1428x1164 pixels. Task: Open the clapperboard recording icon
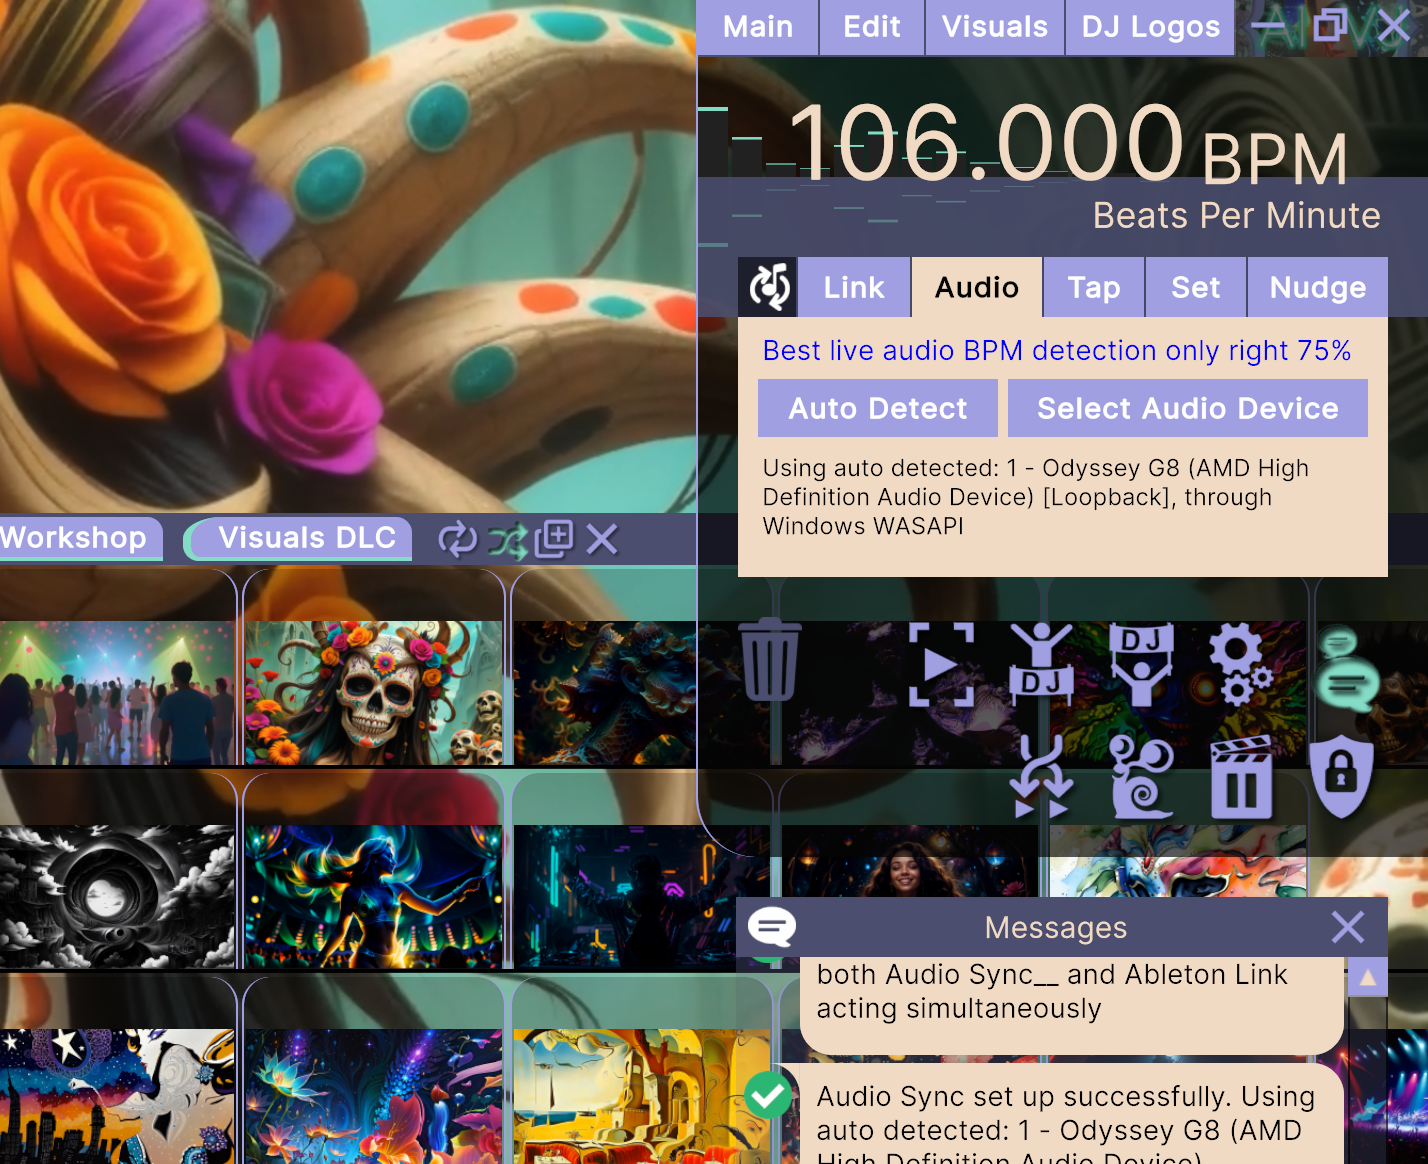click(1243, 778)
